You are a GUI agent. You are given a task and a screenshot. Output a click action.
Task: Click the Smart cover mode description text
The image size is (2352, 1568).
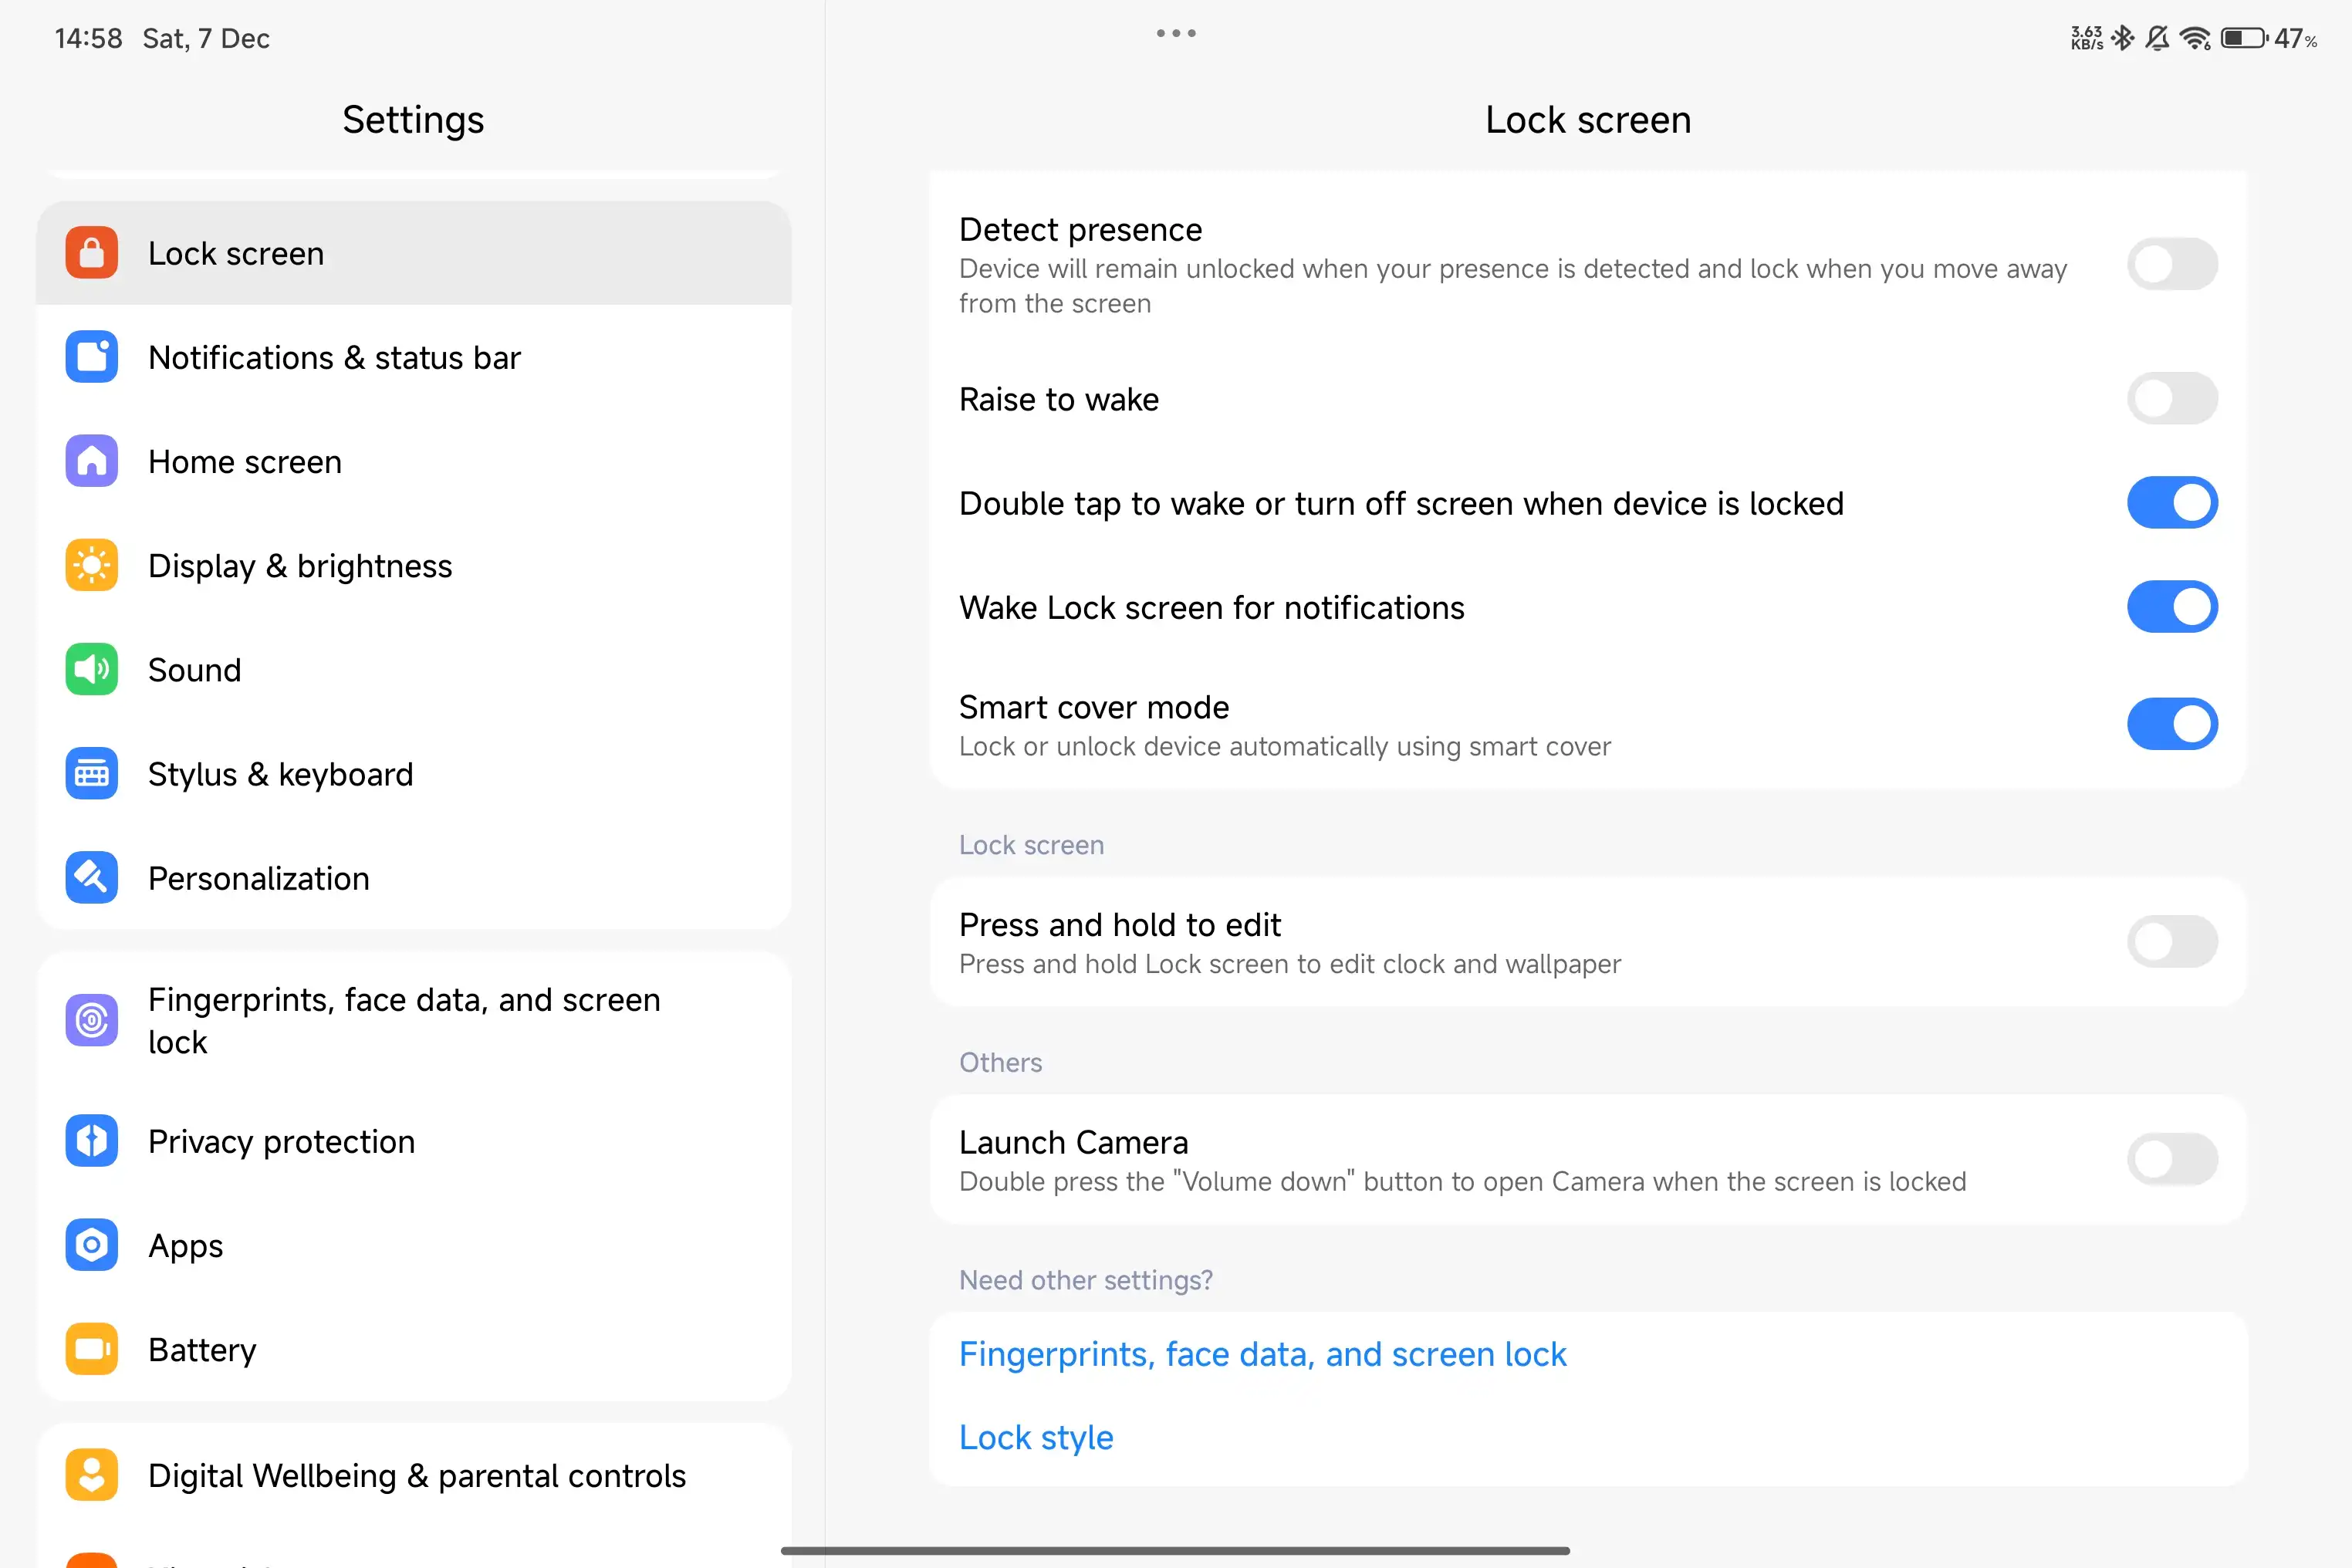tap(1285, 747)
